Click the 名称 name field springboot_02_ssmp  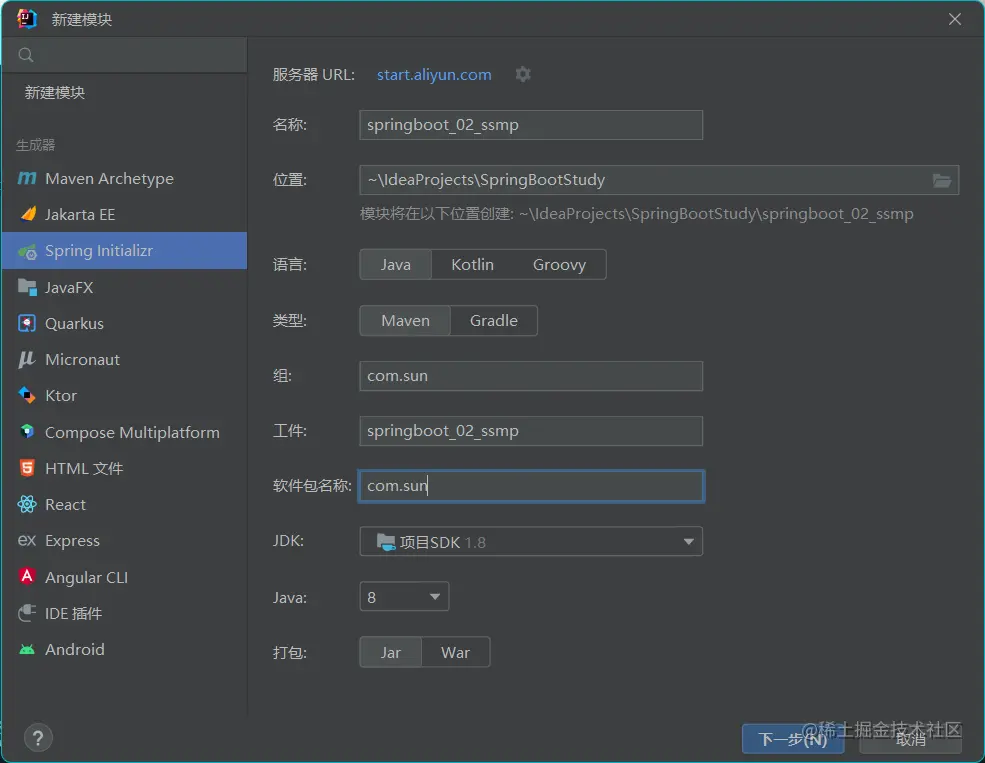pos(531,125)
